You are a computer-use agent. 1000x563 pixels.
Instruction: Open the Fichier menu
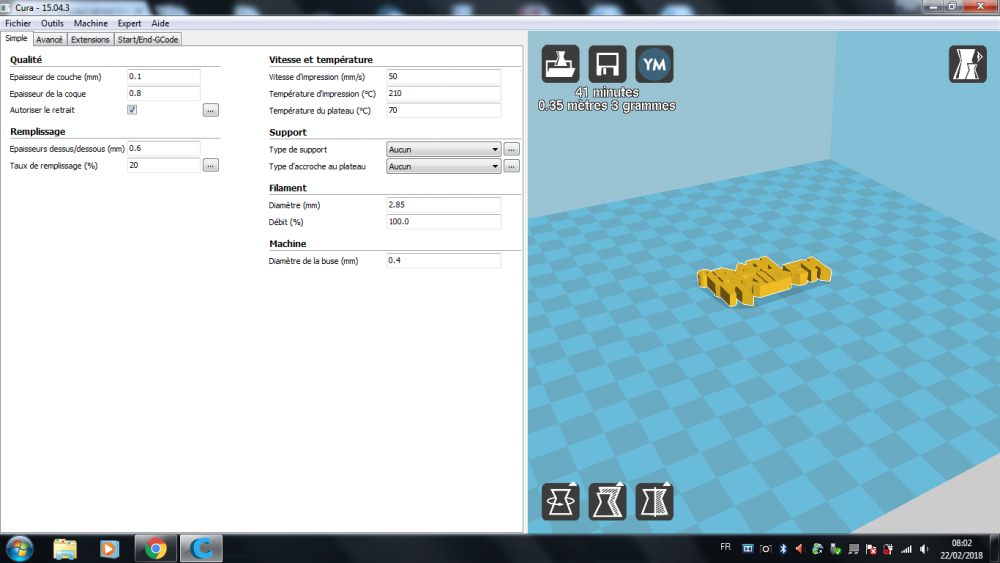[18, 23]
